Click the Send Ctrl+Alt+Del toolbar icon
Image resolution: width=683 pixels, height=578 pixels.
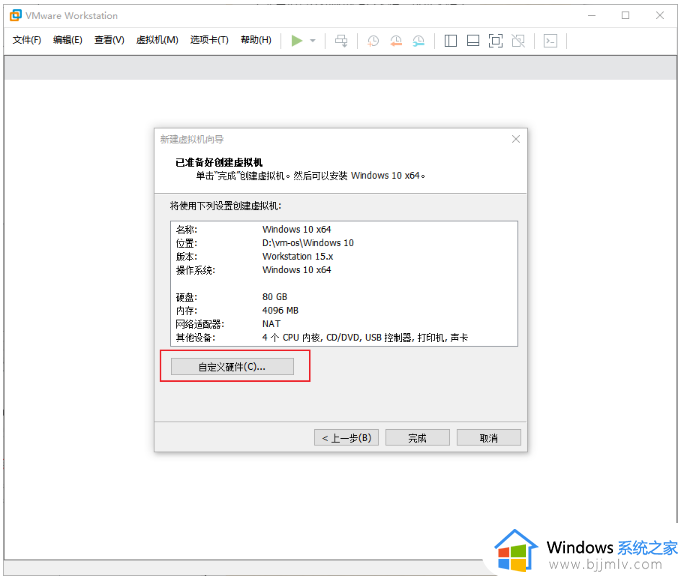(x=341, y=41)
